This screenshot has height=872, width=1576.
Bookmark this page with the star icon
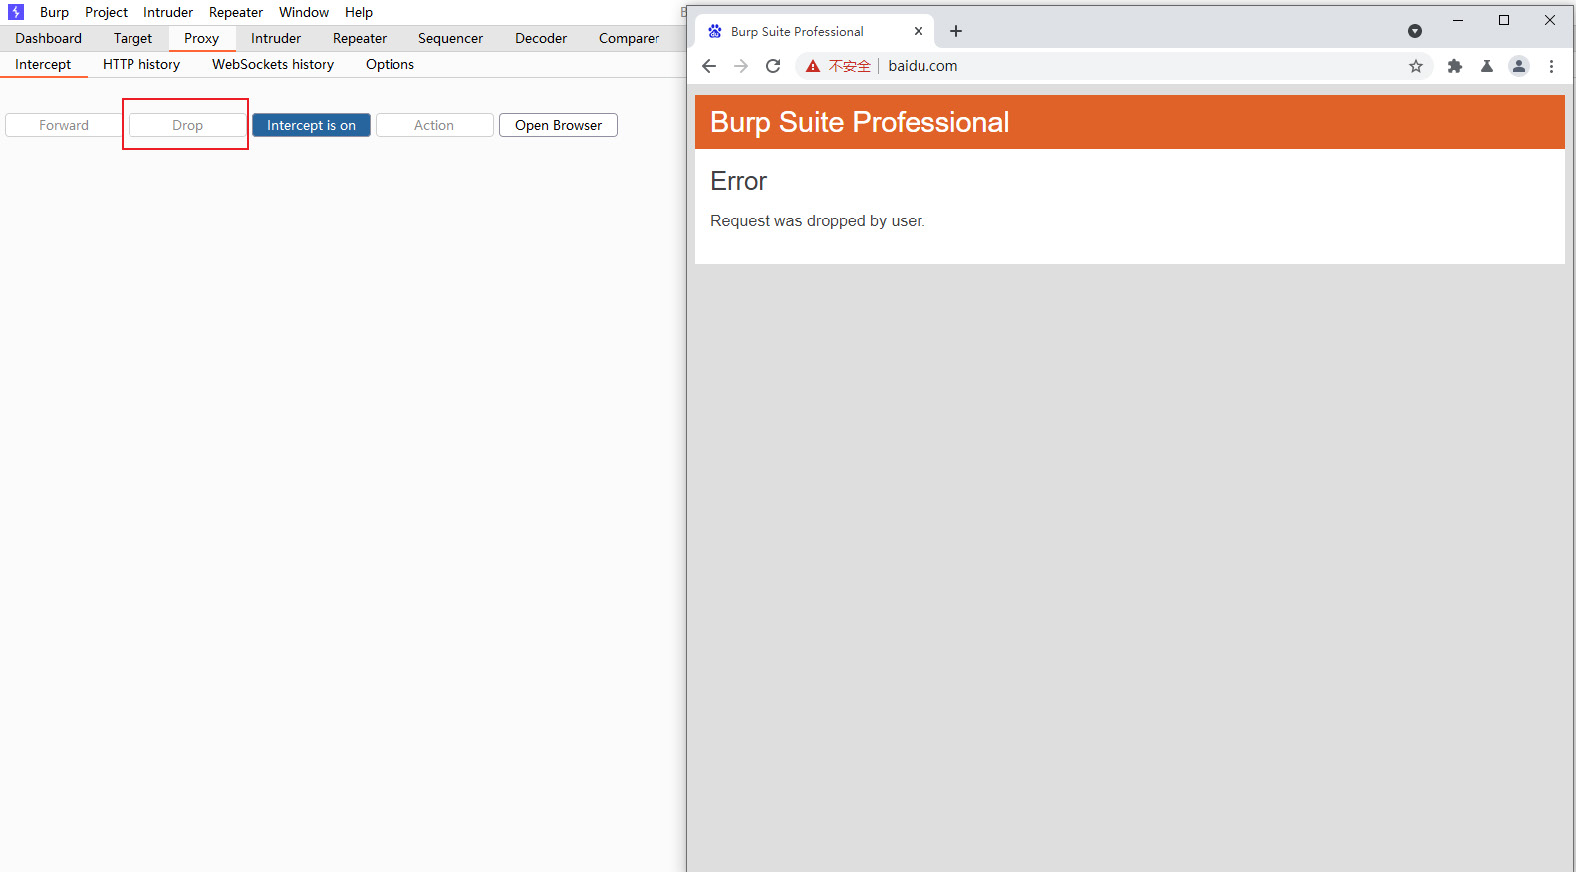pyautogui.click(x=1416, y=66)
